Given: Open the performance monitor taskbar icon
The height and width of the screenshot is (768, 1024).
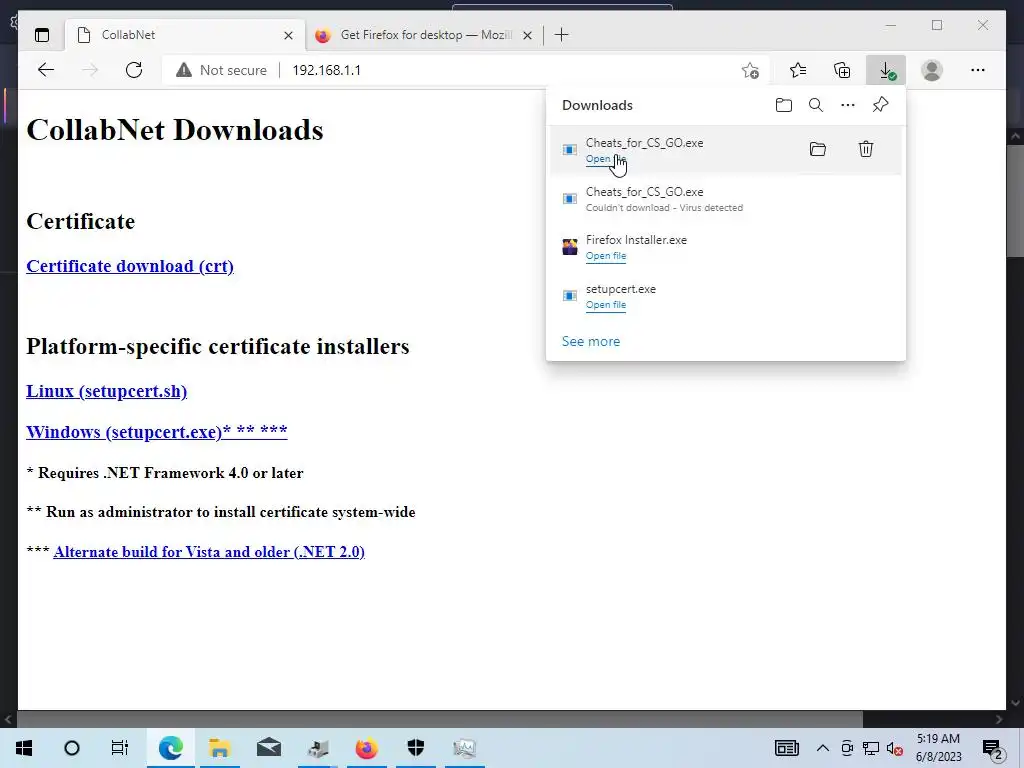Looking at the screenshot, I should [464, 748].
